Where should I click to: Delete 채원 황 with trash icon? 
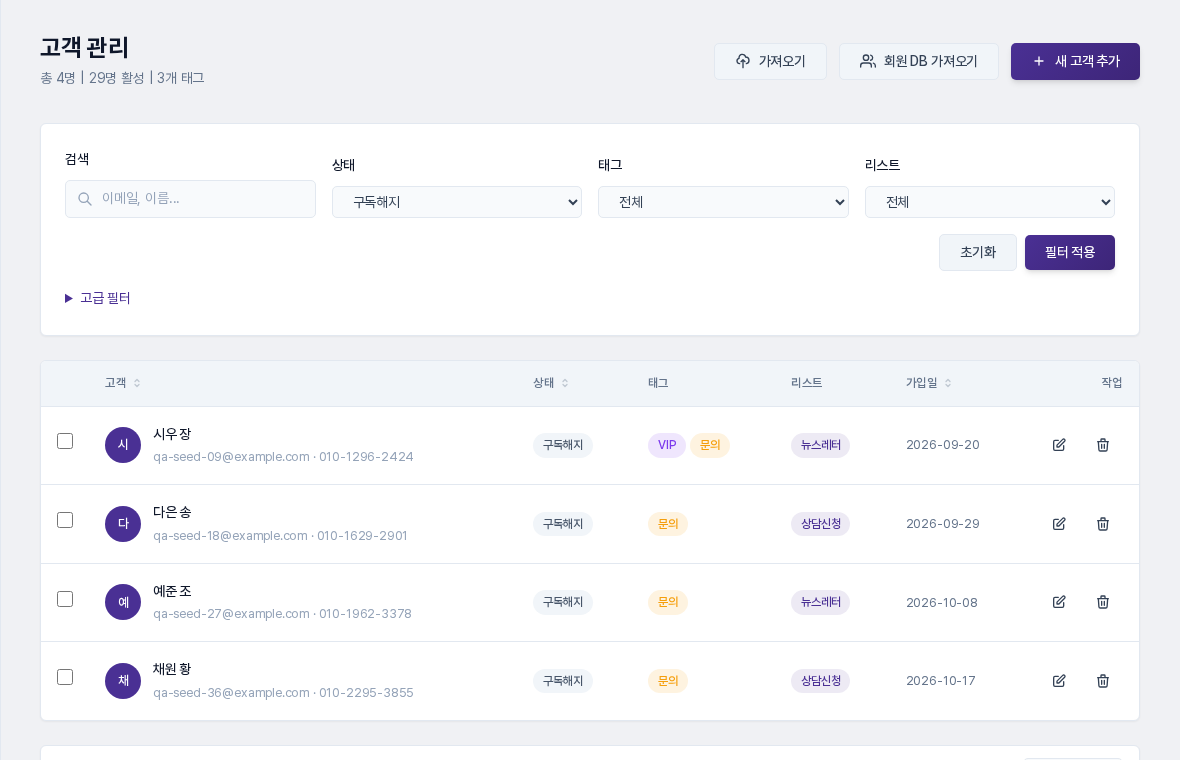1102,681
